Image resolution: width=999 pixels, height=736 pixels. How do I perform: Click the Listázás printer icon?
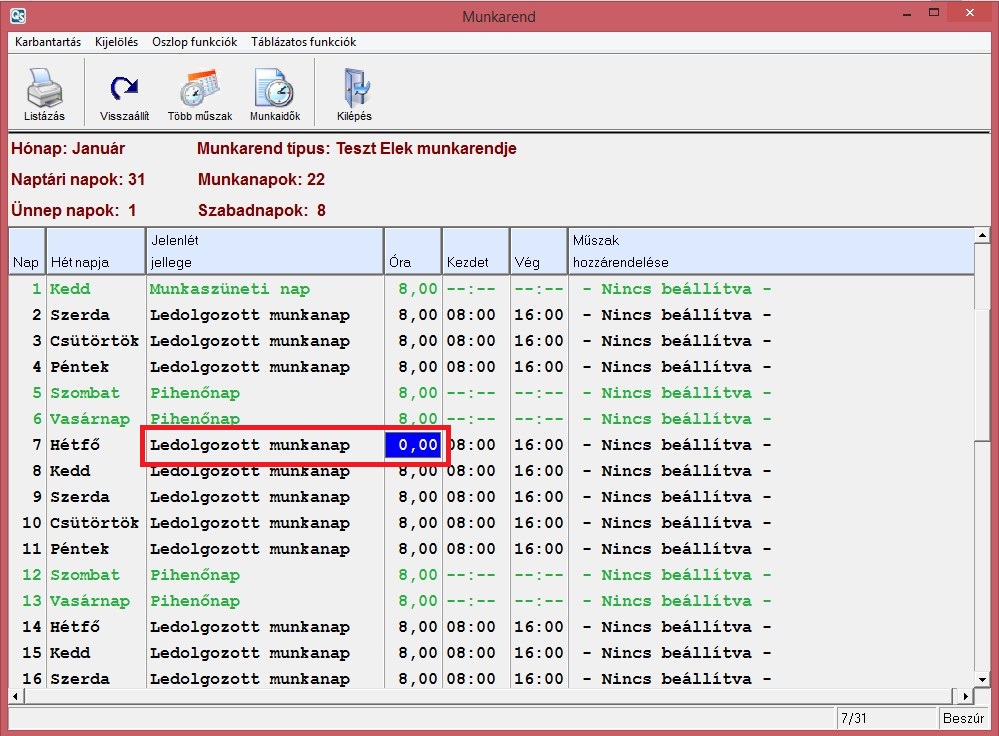(x=44, y=89)
